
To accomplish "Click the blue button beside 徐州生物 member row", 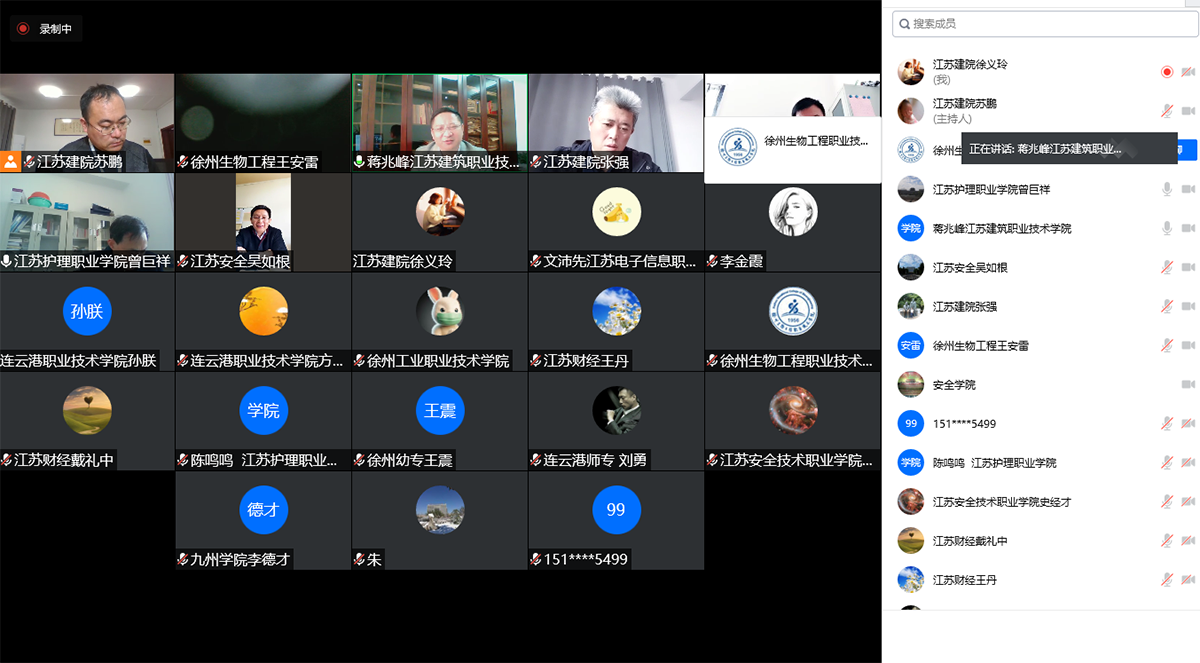I will pos(1189,150).
